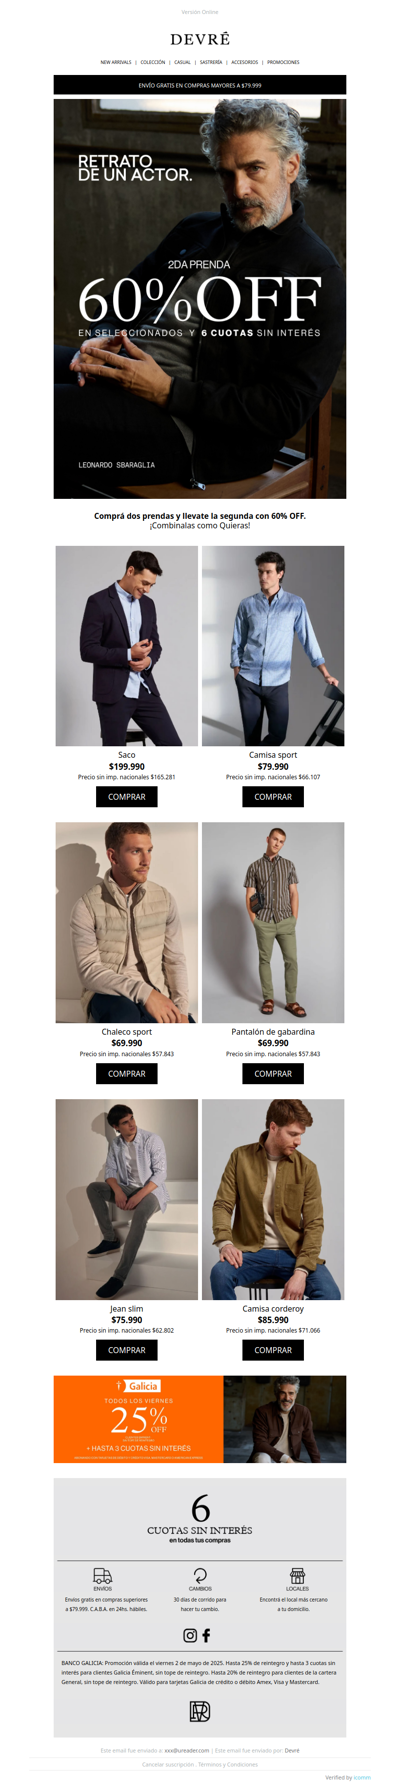
Task: Open the Instagram icon in footer
Action: pos(190,1635)
